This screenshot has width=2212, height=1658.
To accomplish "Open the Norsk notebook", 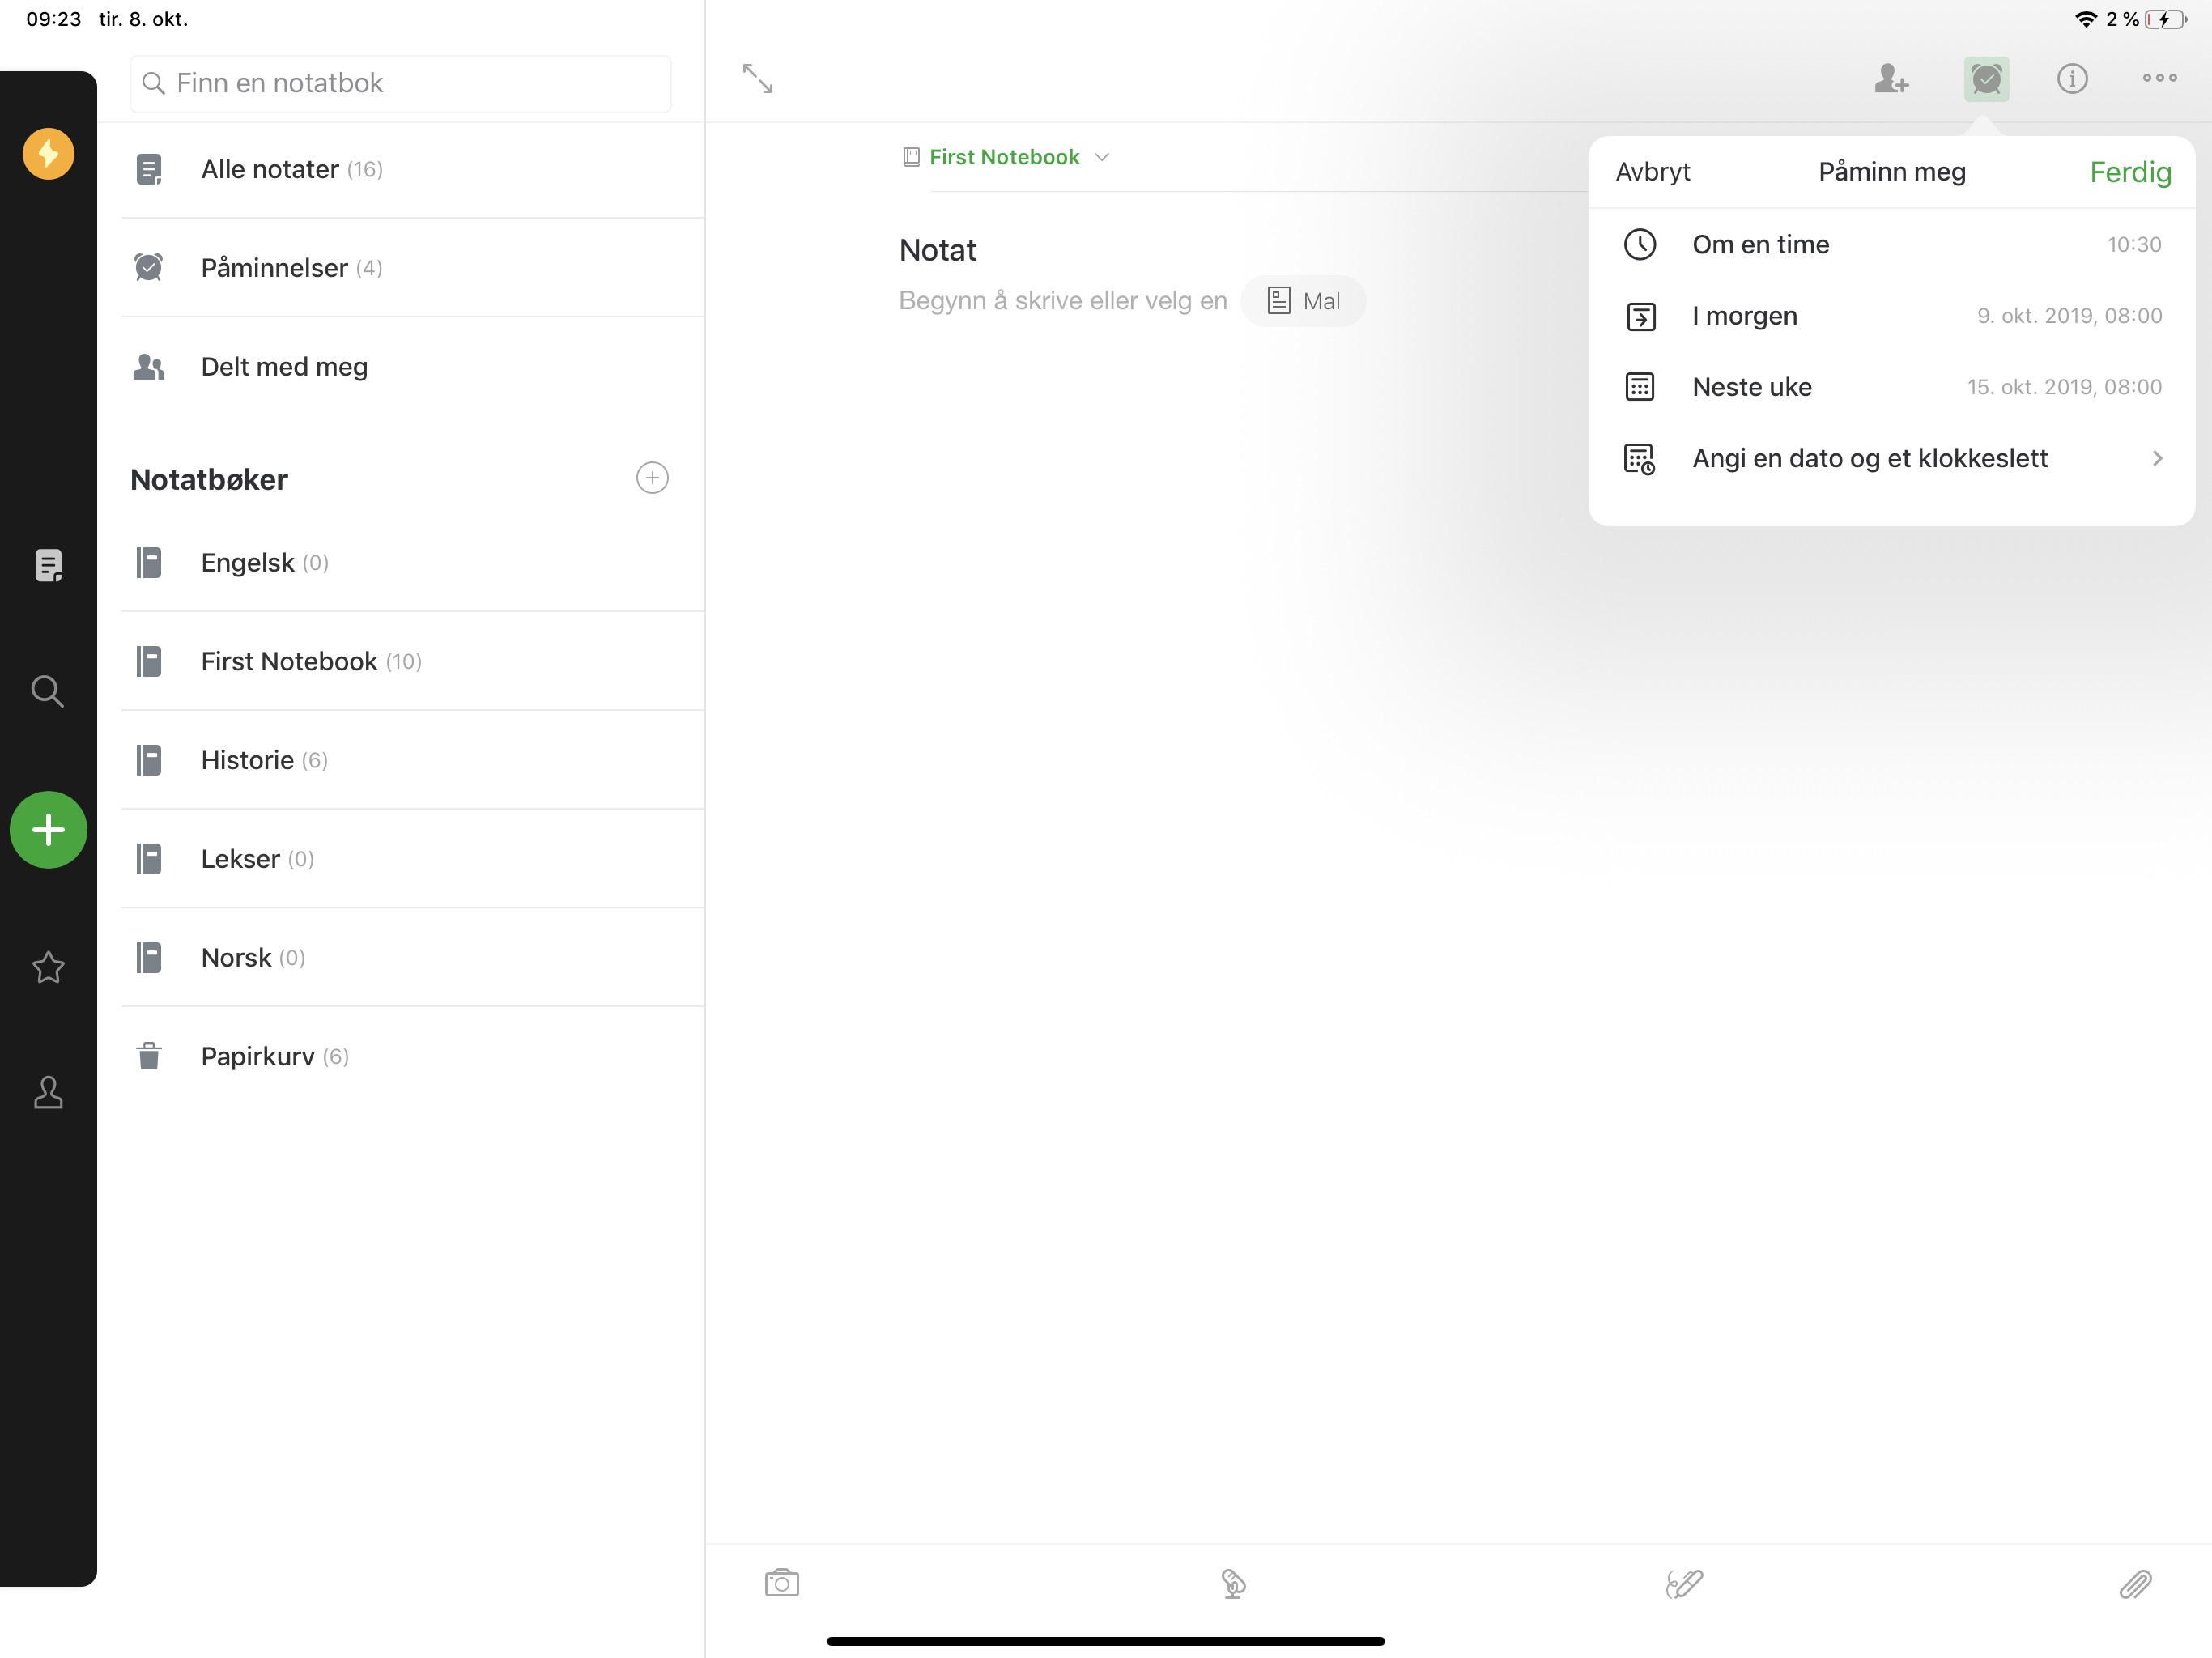I will point(413,958).
